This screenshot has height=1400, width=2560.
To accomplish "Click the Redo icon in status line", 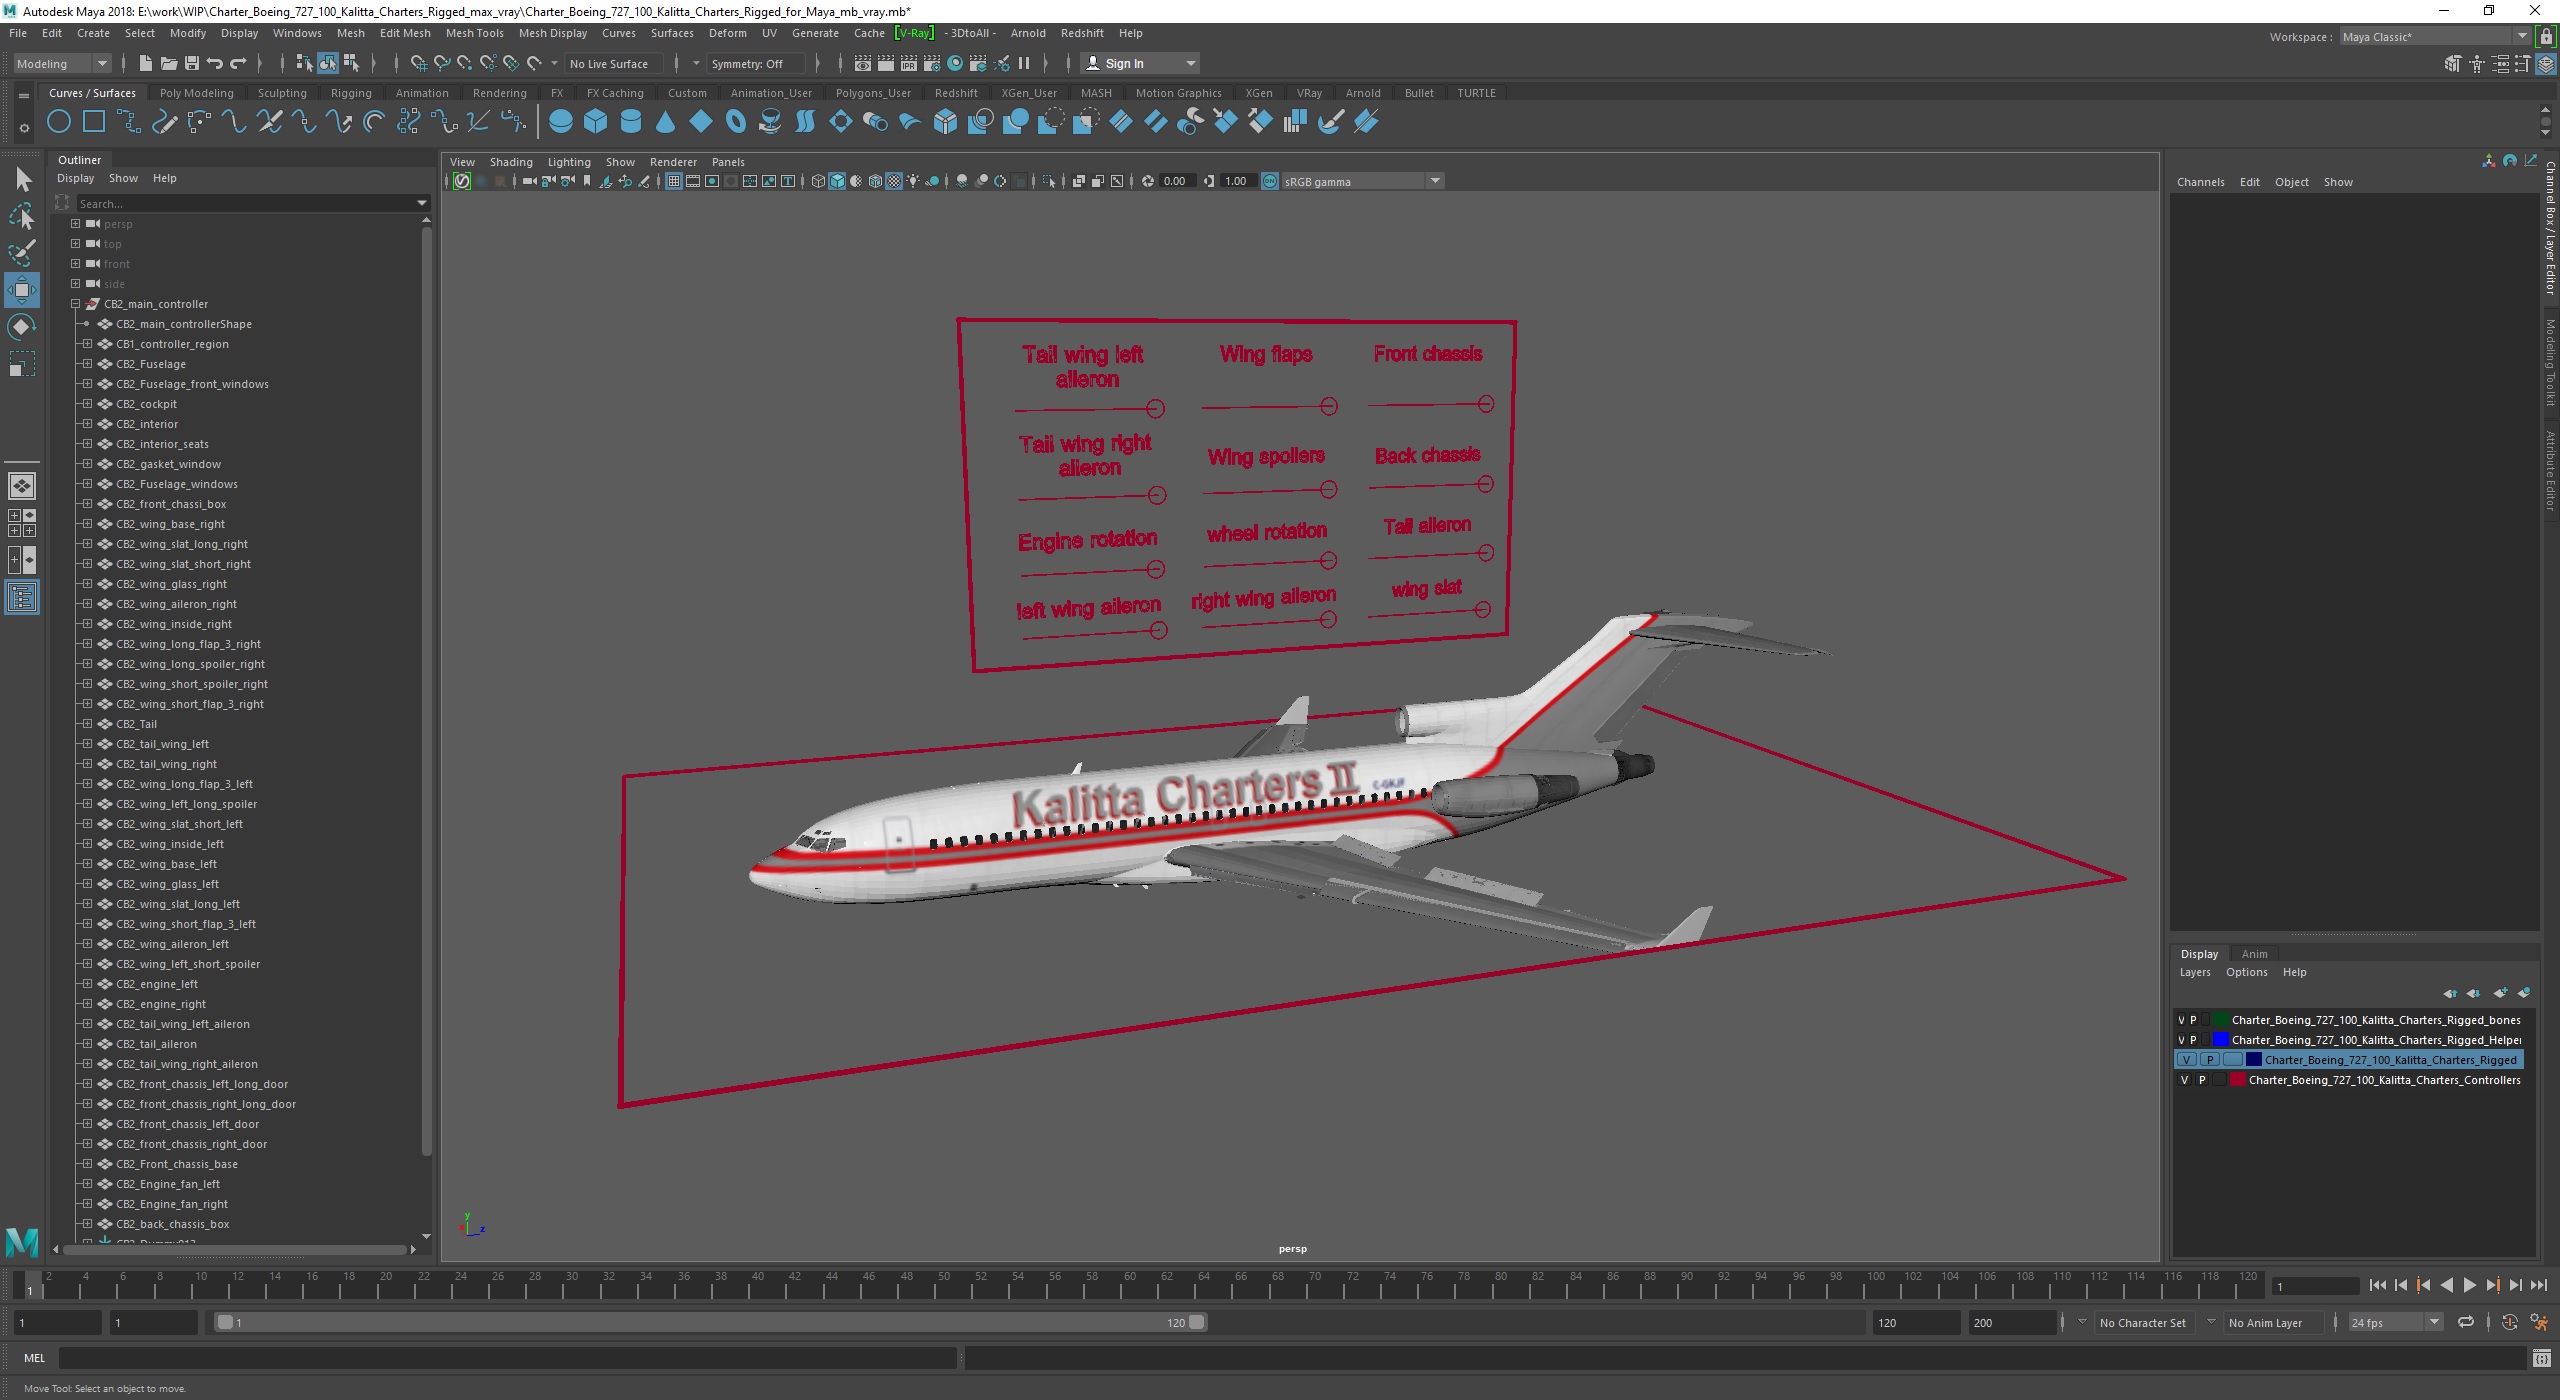I will 238,63.
